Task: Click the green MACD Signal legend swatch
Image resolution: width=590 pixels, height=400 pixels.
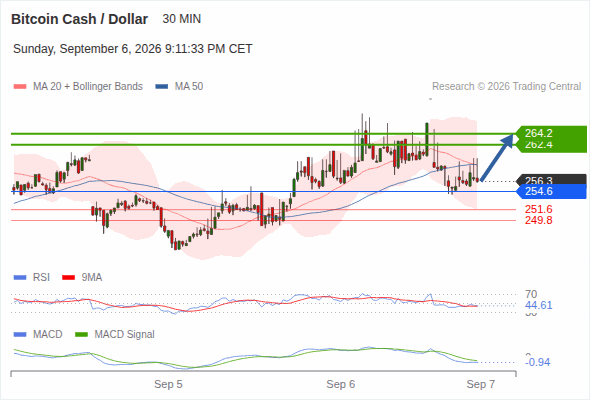Action: pos(82,335)
